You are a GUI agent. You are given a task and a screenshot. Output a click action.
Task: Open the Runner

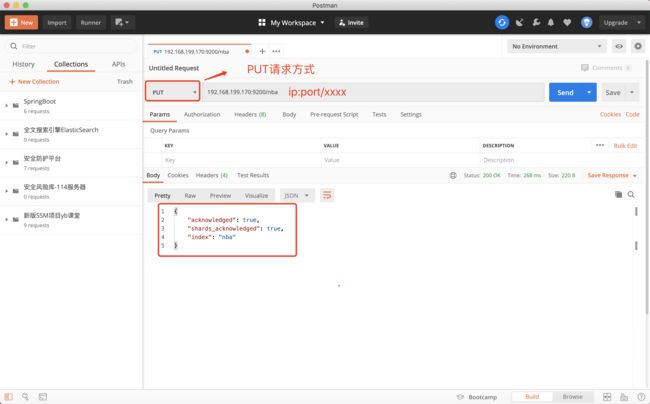91,22
